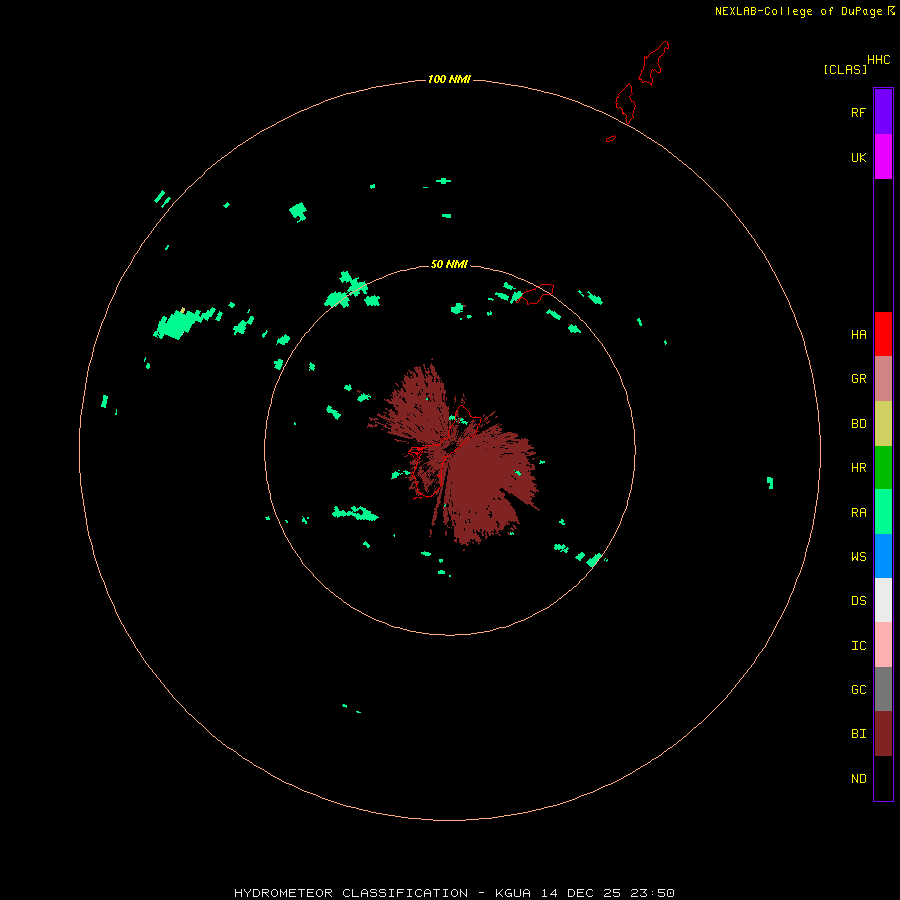Click the UK magenta legend swatch
Screen dimensions: 900x900
[883, 157]
